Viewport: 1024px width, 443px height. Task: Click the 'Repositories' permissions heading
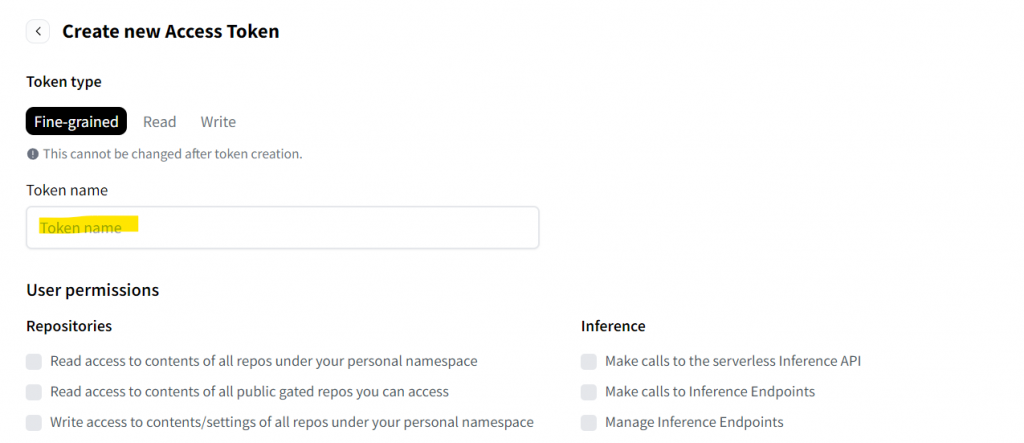tap(69, 326)
